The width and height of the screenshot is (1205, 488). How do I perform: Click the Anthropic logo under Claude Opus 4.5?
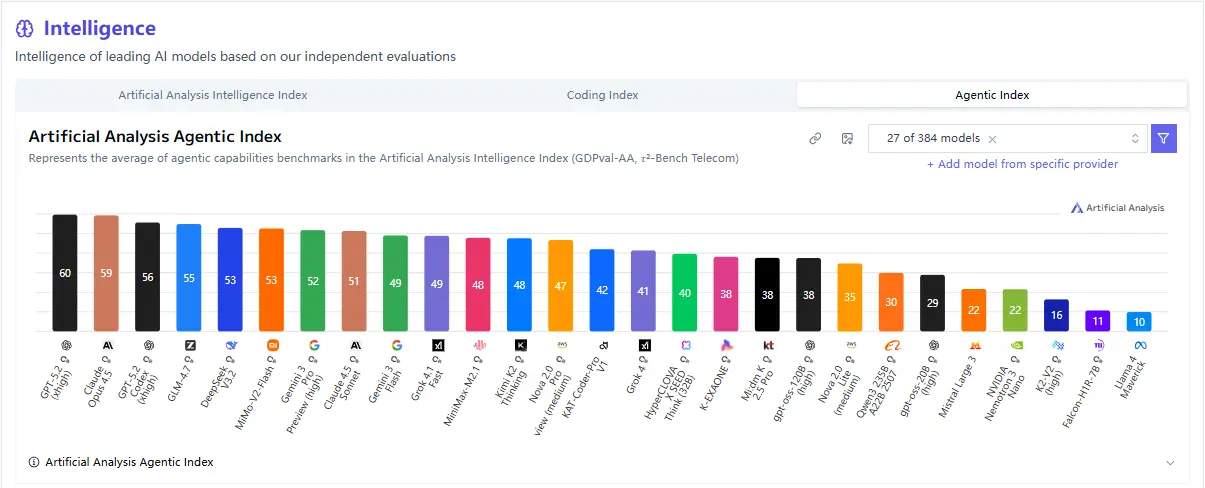106,345
